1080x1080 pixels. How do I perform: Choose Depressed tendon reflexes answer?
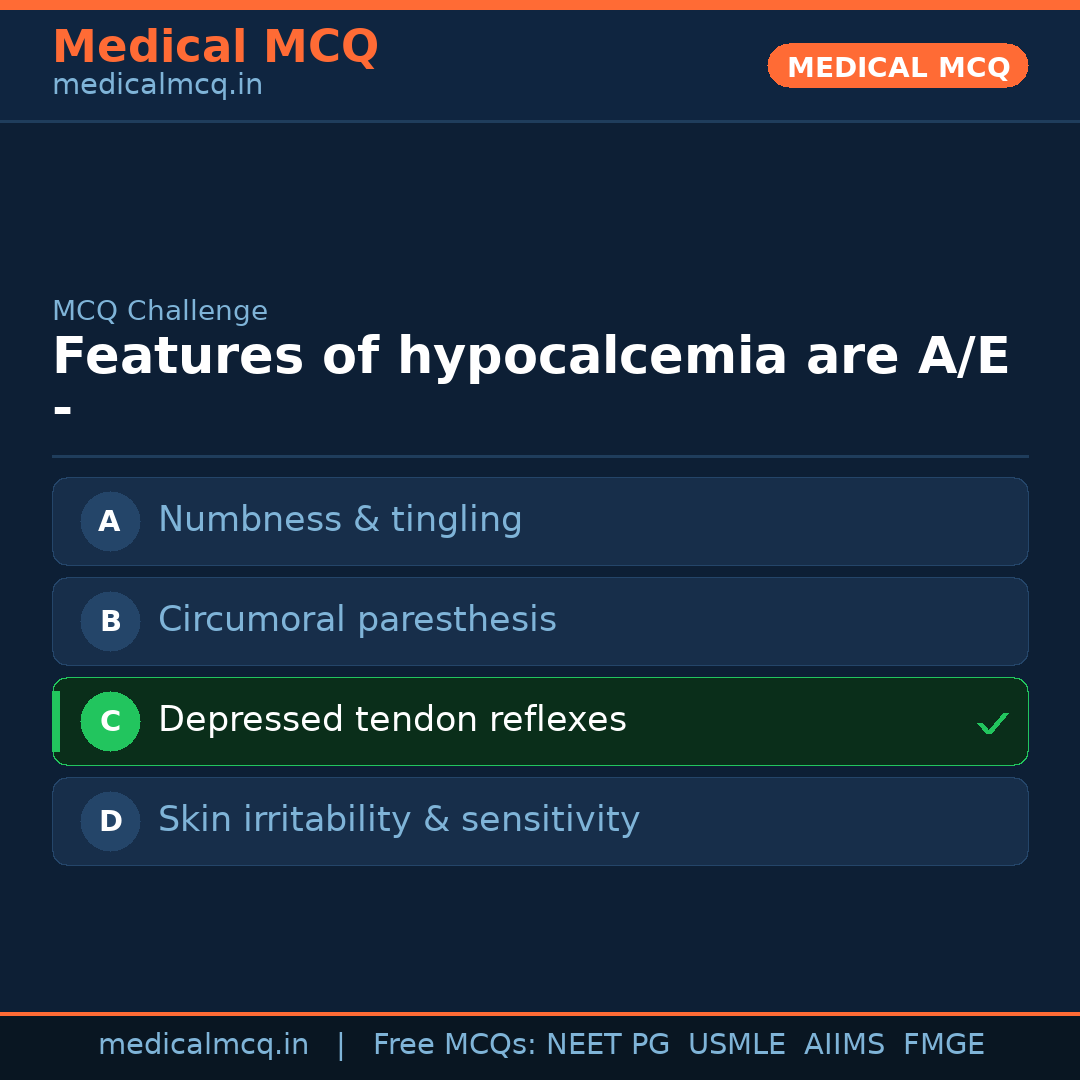[x=392, y=720]
